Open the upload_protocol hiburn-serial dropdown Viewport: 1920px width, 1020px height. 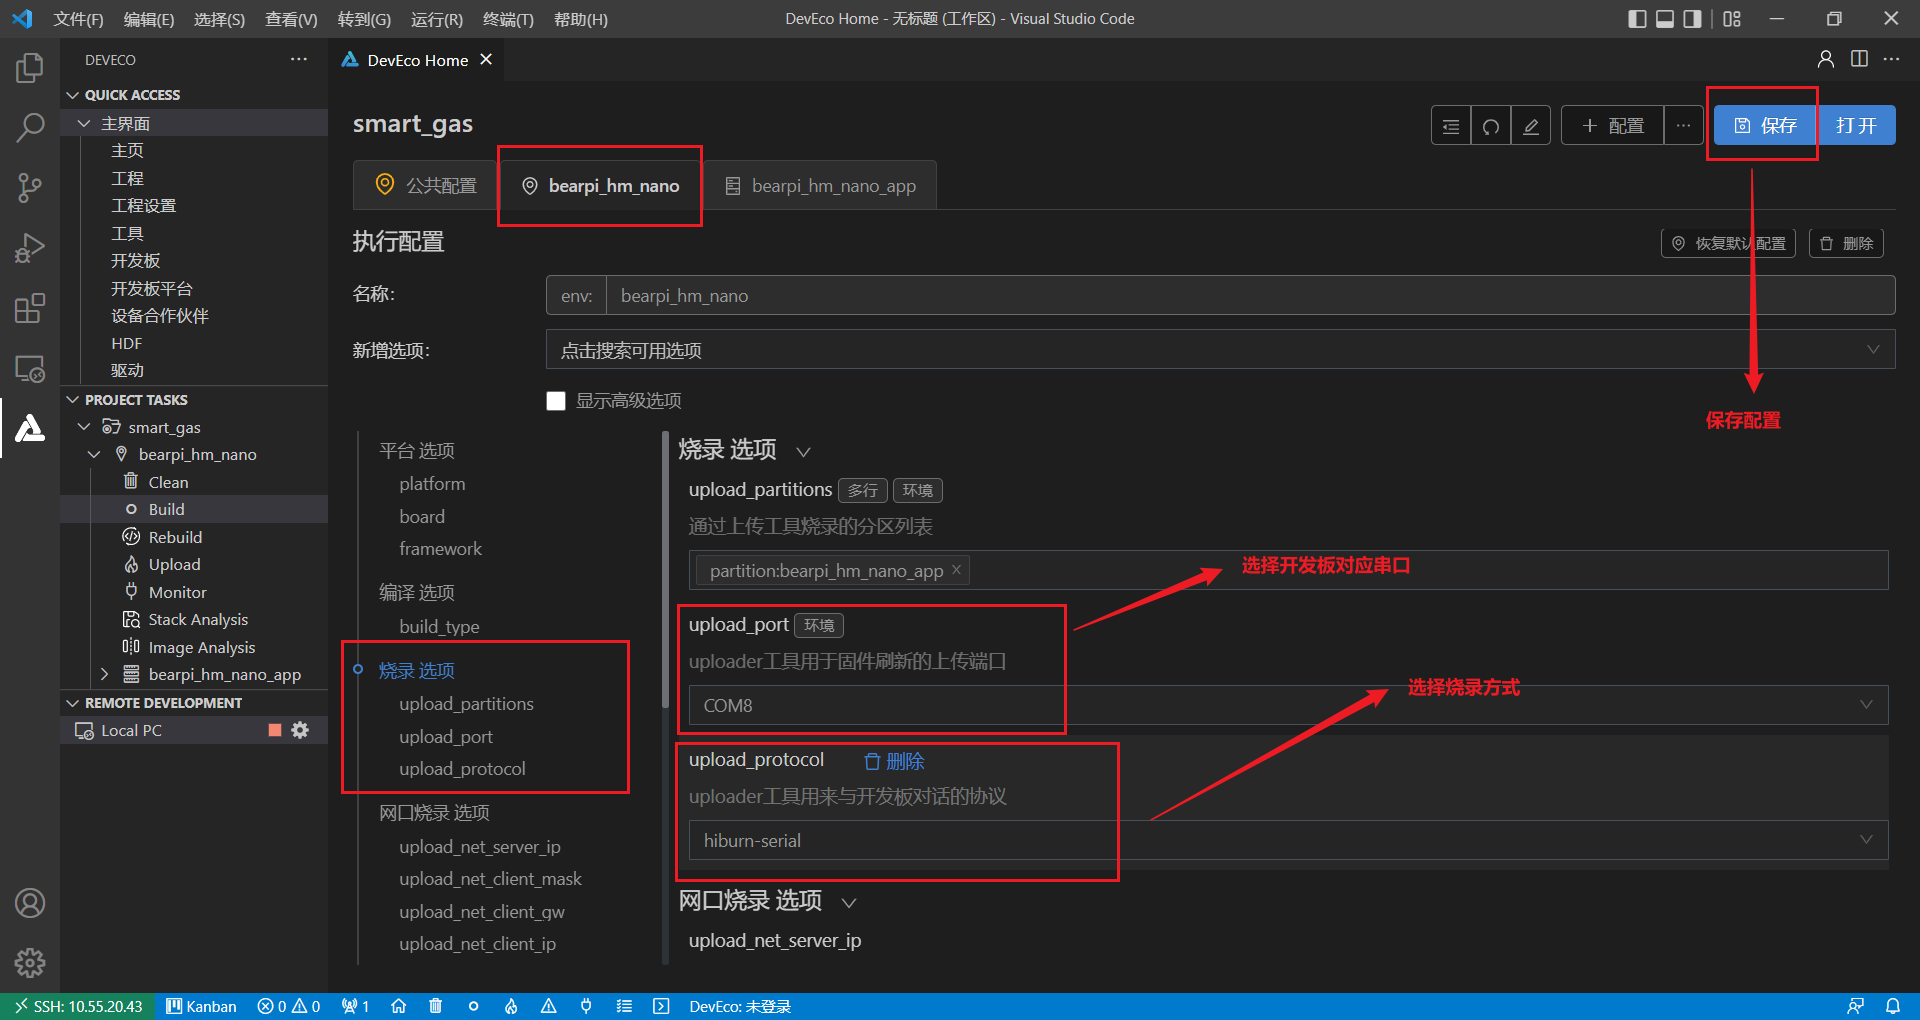point(1288,840)
